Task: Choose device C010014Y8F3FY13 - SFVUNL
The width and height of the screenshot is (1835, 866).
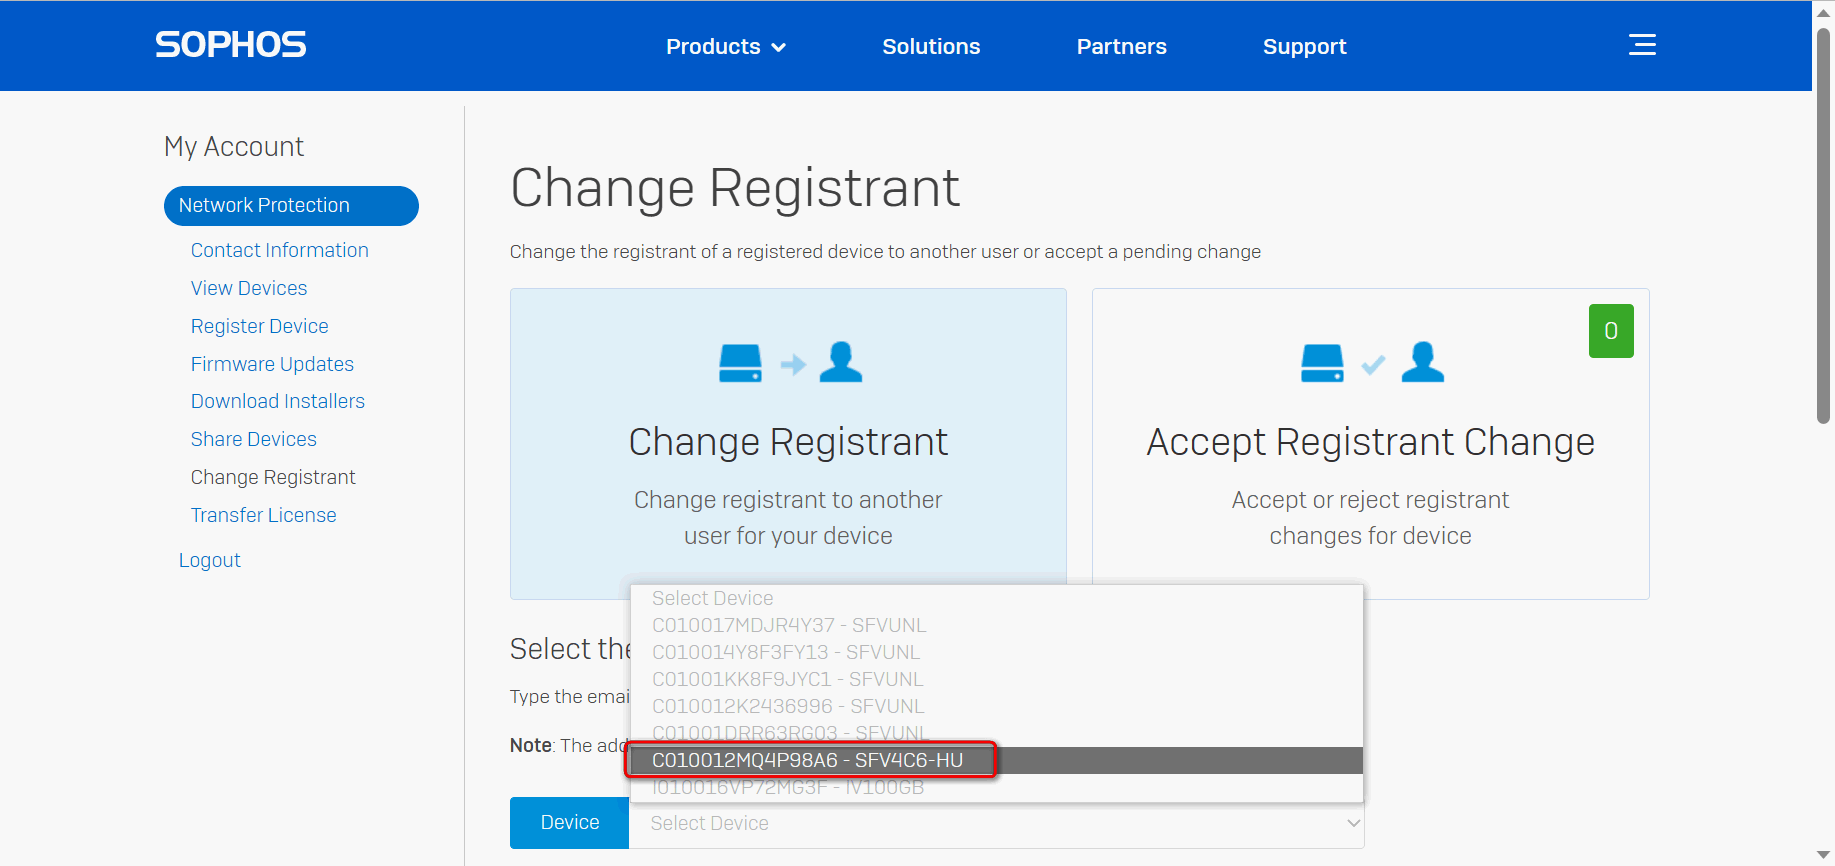Action: click(x=997, y=652)
